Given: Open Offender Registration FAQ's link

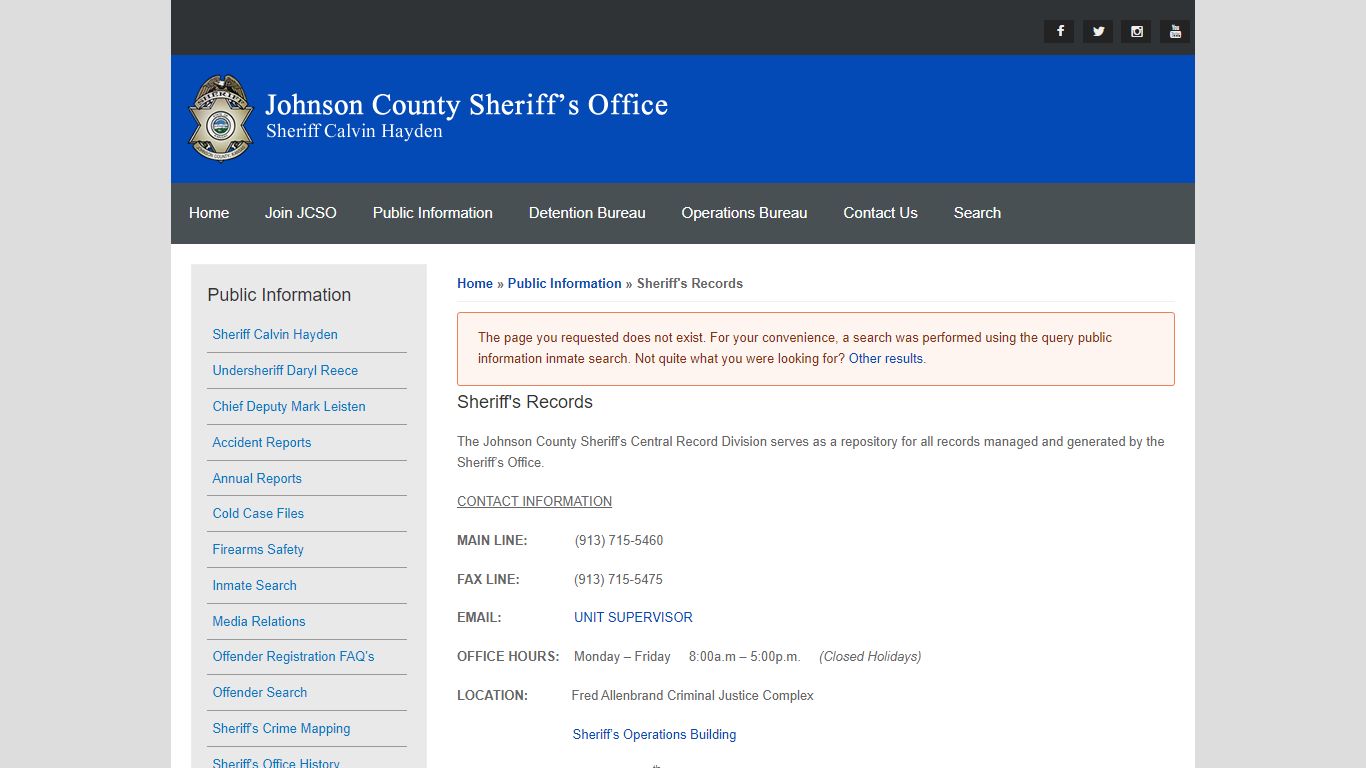Looking at the screenshot, I should (293, 656).
